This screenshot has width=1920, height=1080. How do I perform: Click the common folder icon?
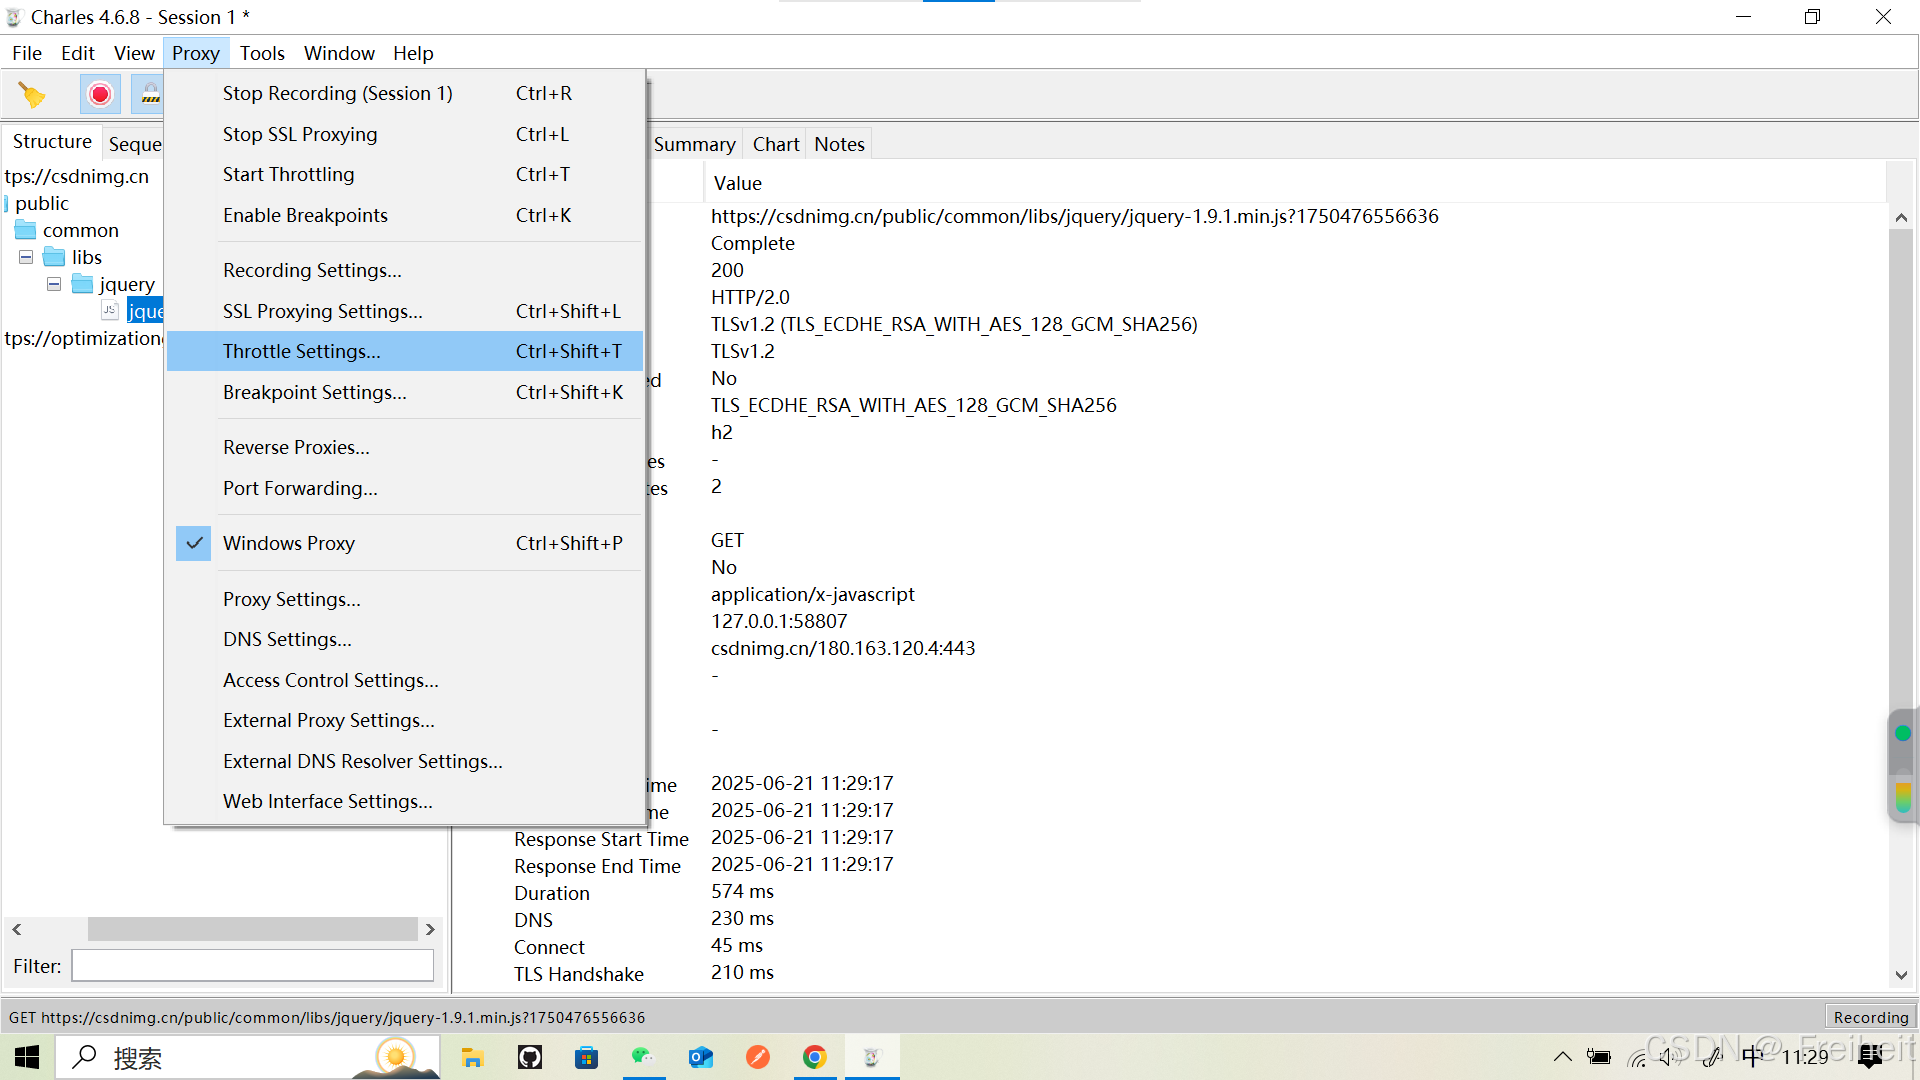[x=26, y=231]
